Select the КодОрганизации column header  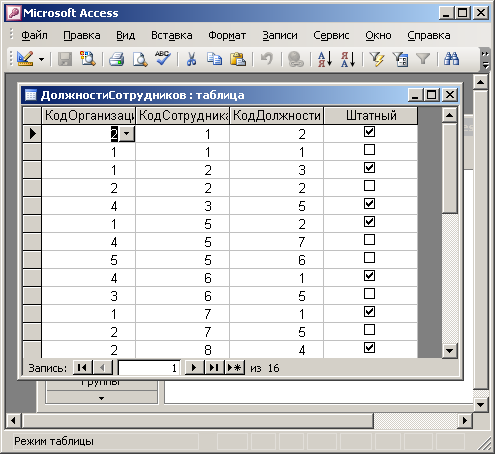(88, 116)
